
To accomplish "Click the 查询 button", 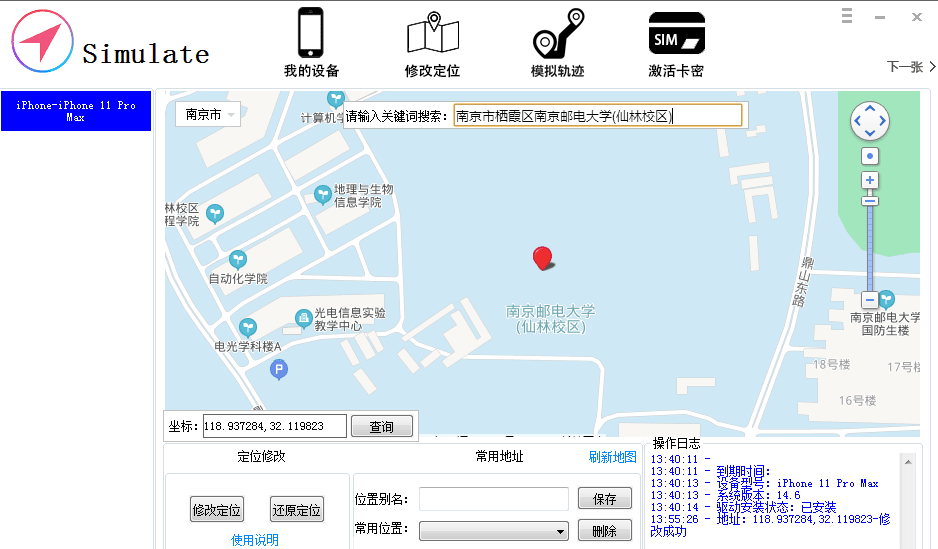I will (x=382, y=426).
